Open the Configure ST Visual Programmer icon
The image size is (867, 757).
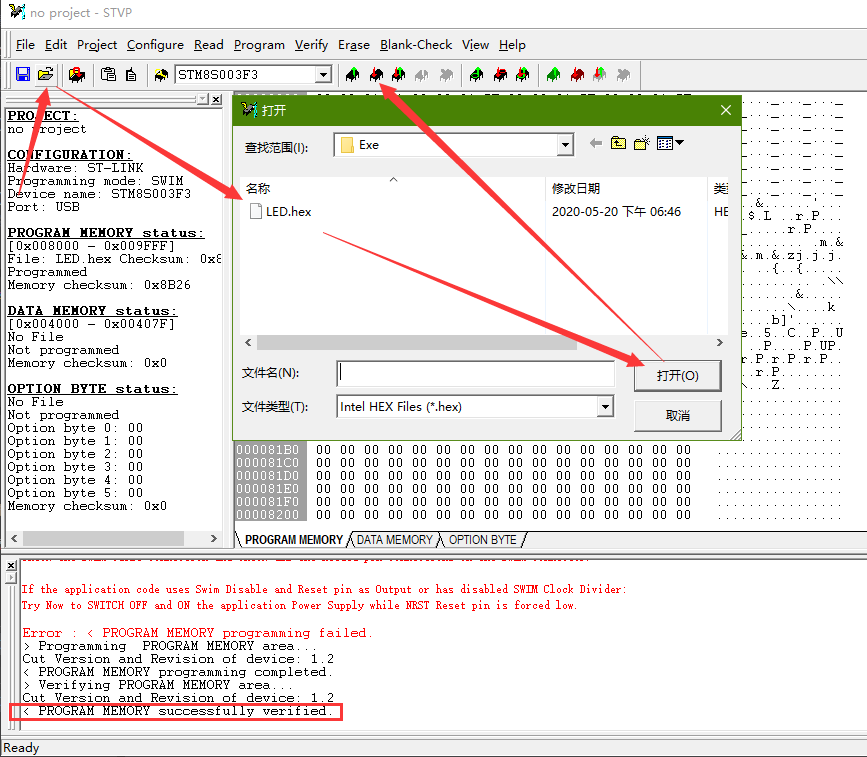[77, 74]
